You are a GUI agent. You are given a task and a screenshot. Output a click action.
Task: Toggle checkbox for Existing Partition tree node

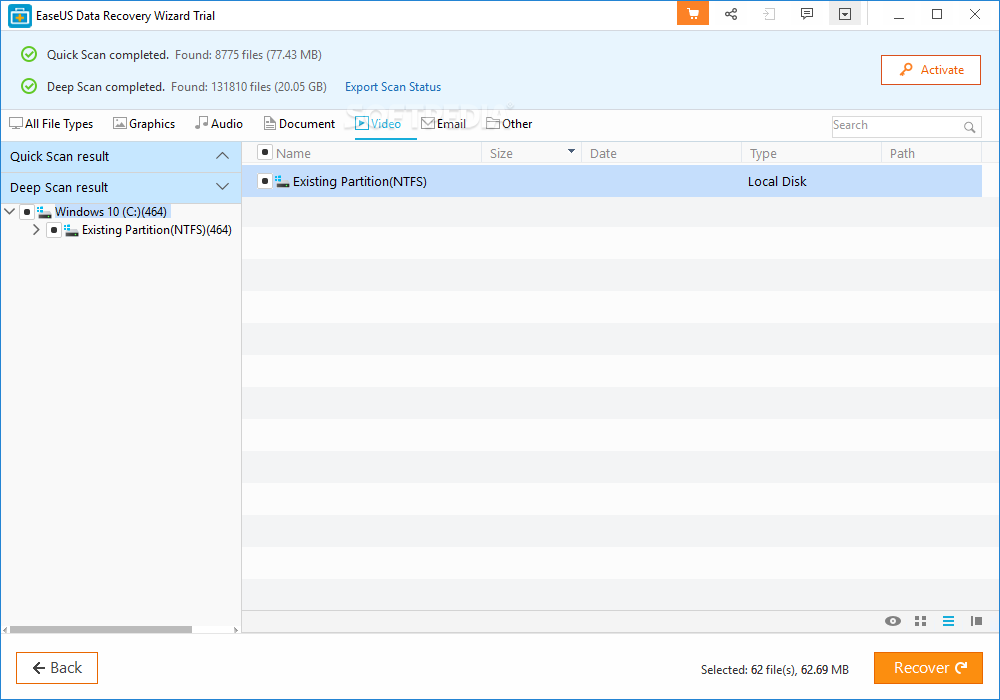tap(54, 230)
